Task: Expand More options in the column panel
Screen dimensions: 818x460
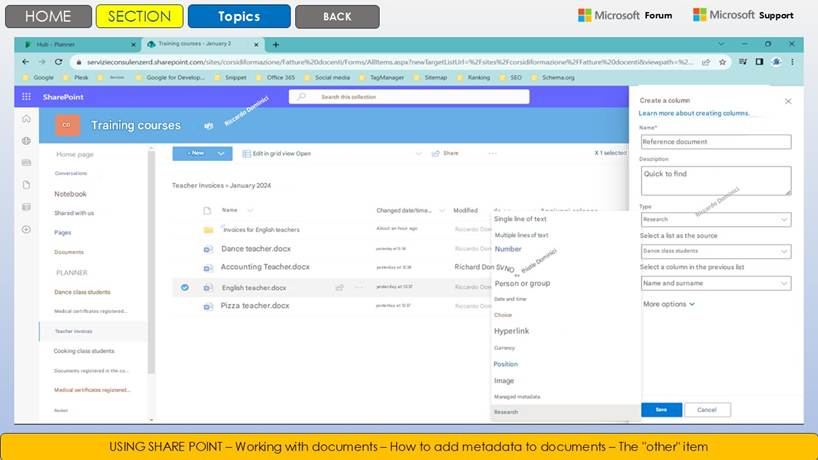Action: click(668, 304)
